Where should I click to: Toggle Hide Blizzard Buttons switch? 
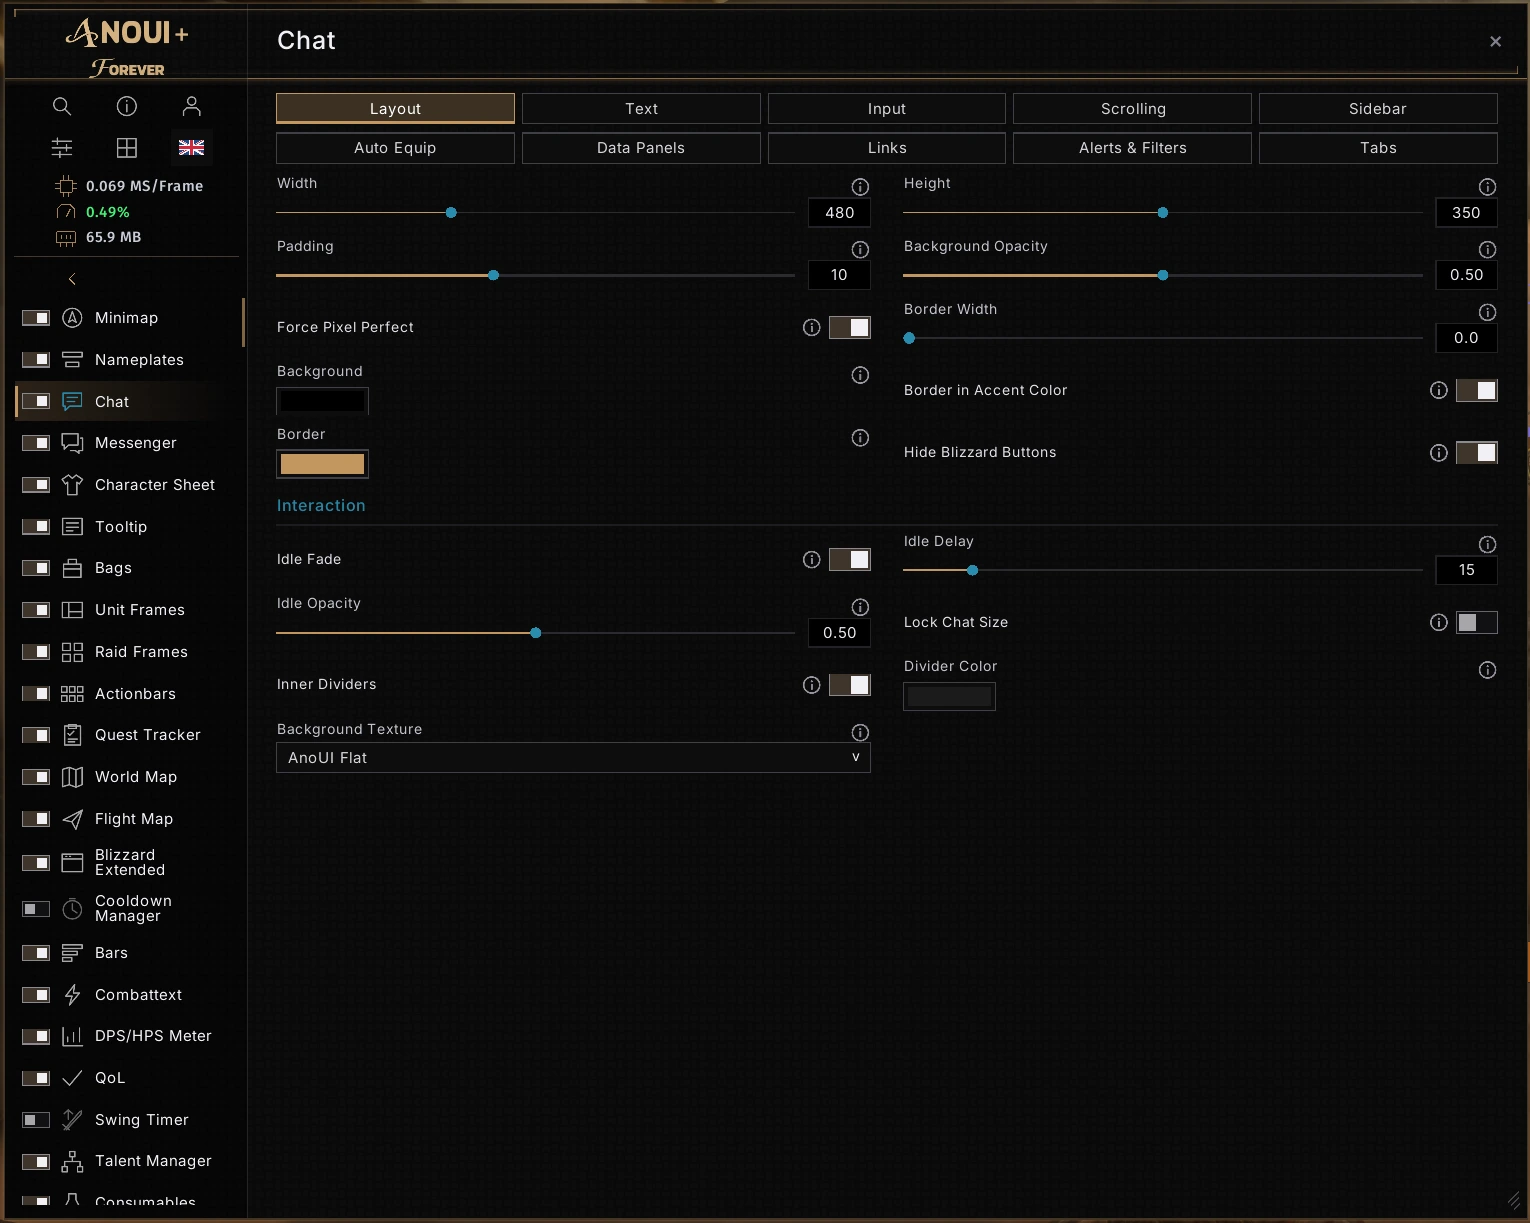click(x=1477, y=453)
